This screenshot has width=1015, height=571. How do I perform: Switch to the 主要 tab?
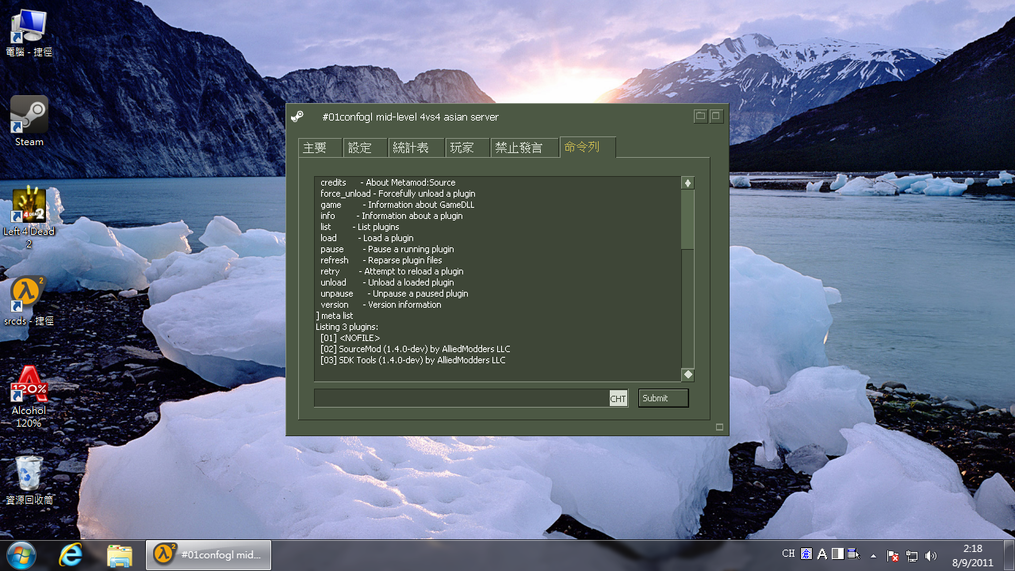(x=315, y=148)
